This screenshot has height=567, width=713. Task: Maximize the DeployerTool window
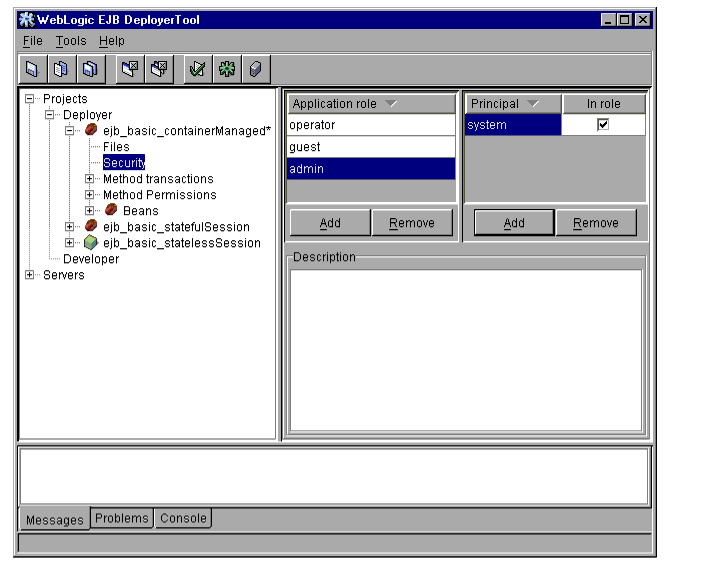click(625, 20)
